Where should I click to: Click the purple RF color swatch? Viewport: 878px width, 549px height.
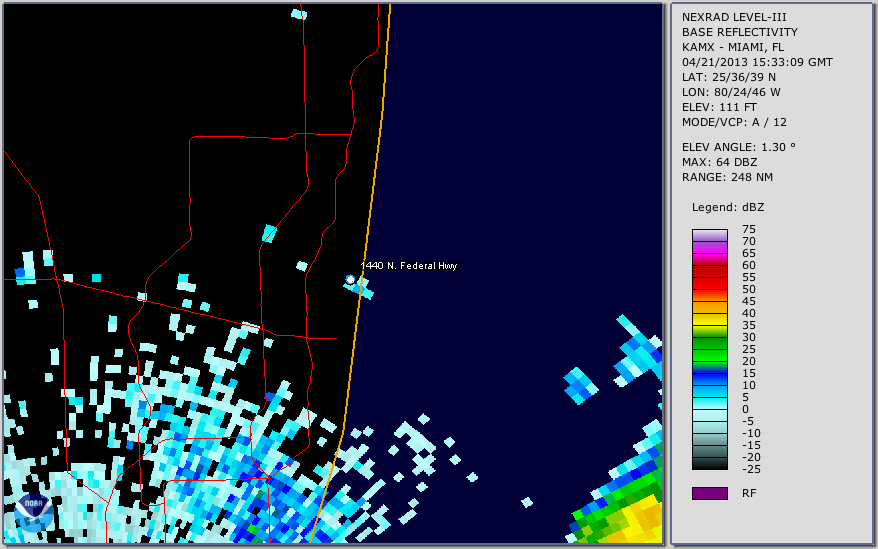[x=710, y=493]
